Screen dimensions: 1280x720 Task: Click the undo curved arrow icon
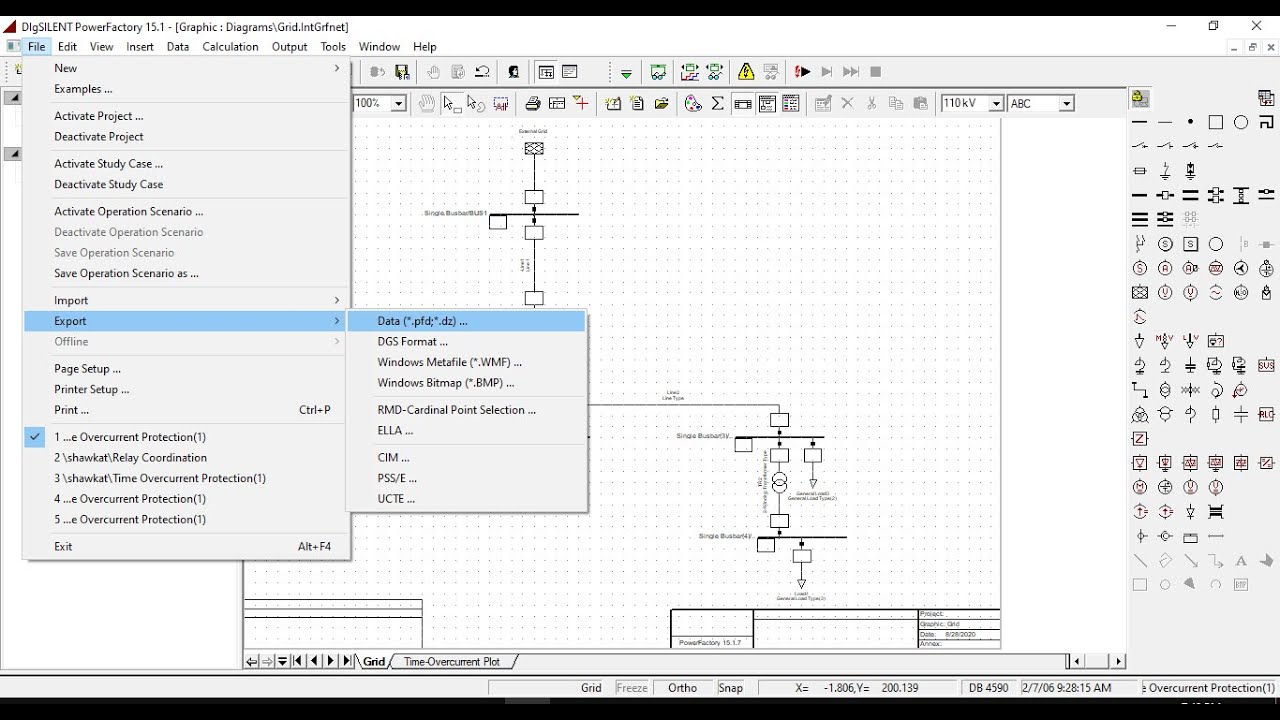[x=482, y=72]
